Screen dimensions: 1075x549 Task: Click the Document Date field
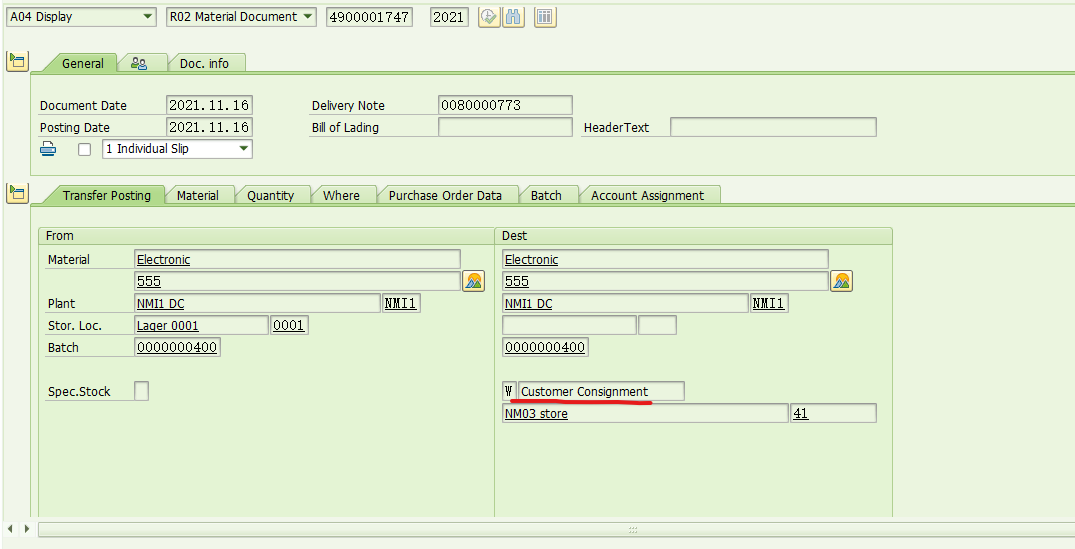tap(209, 105)
